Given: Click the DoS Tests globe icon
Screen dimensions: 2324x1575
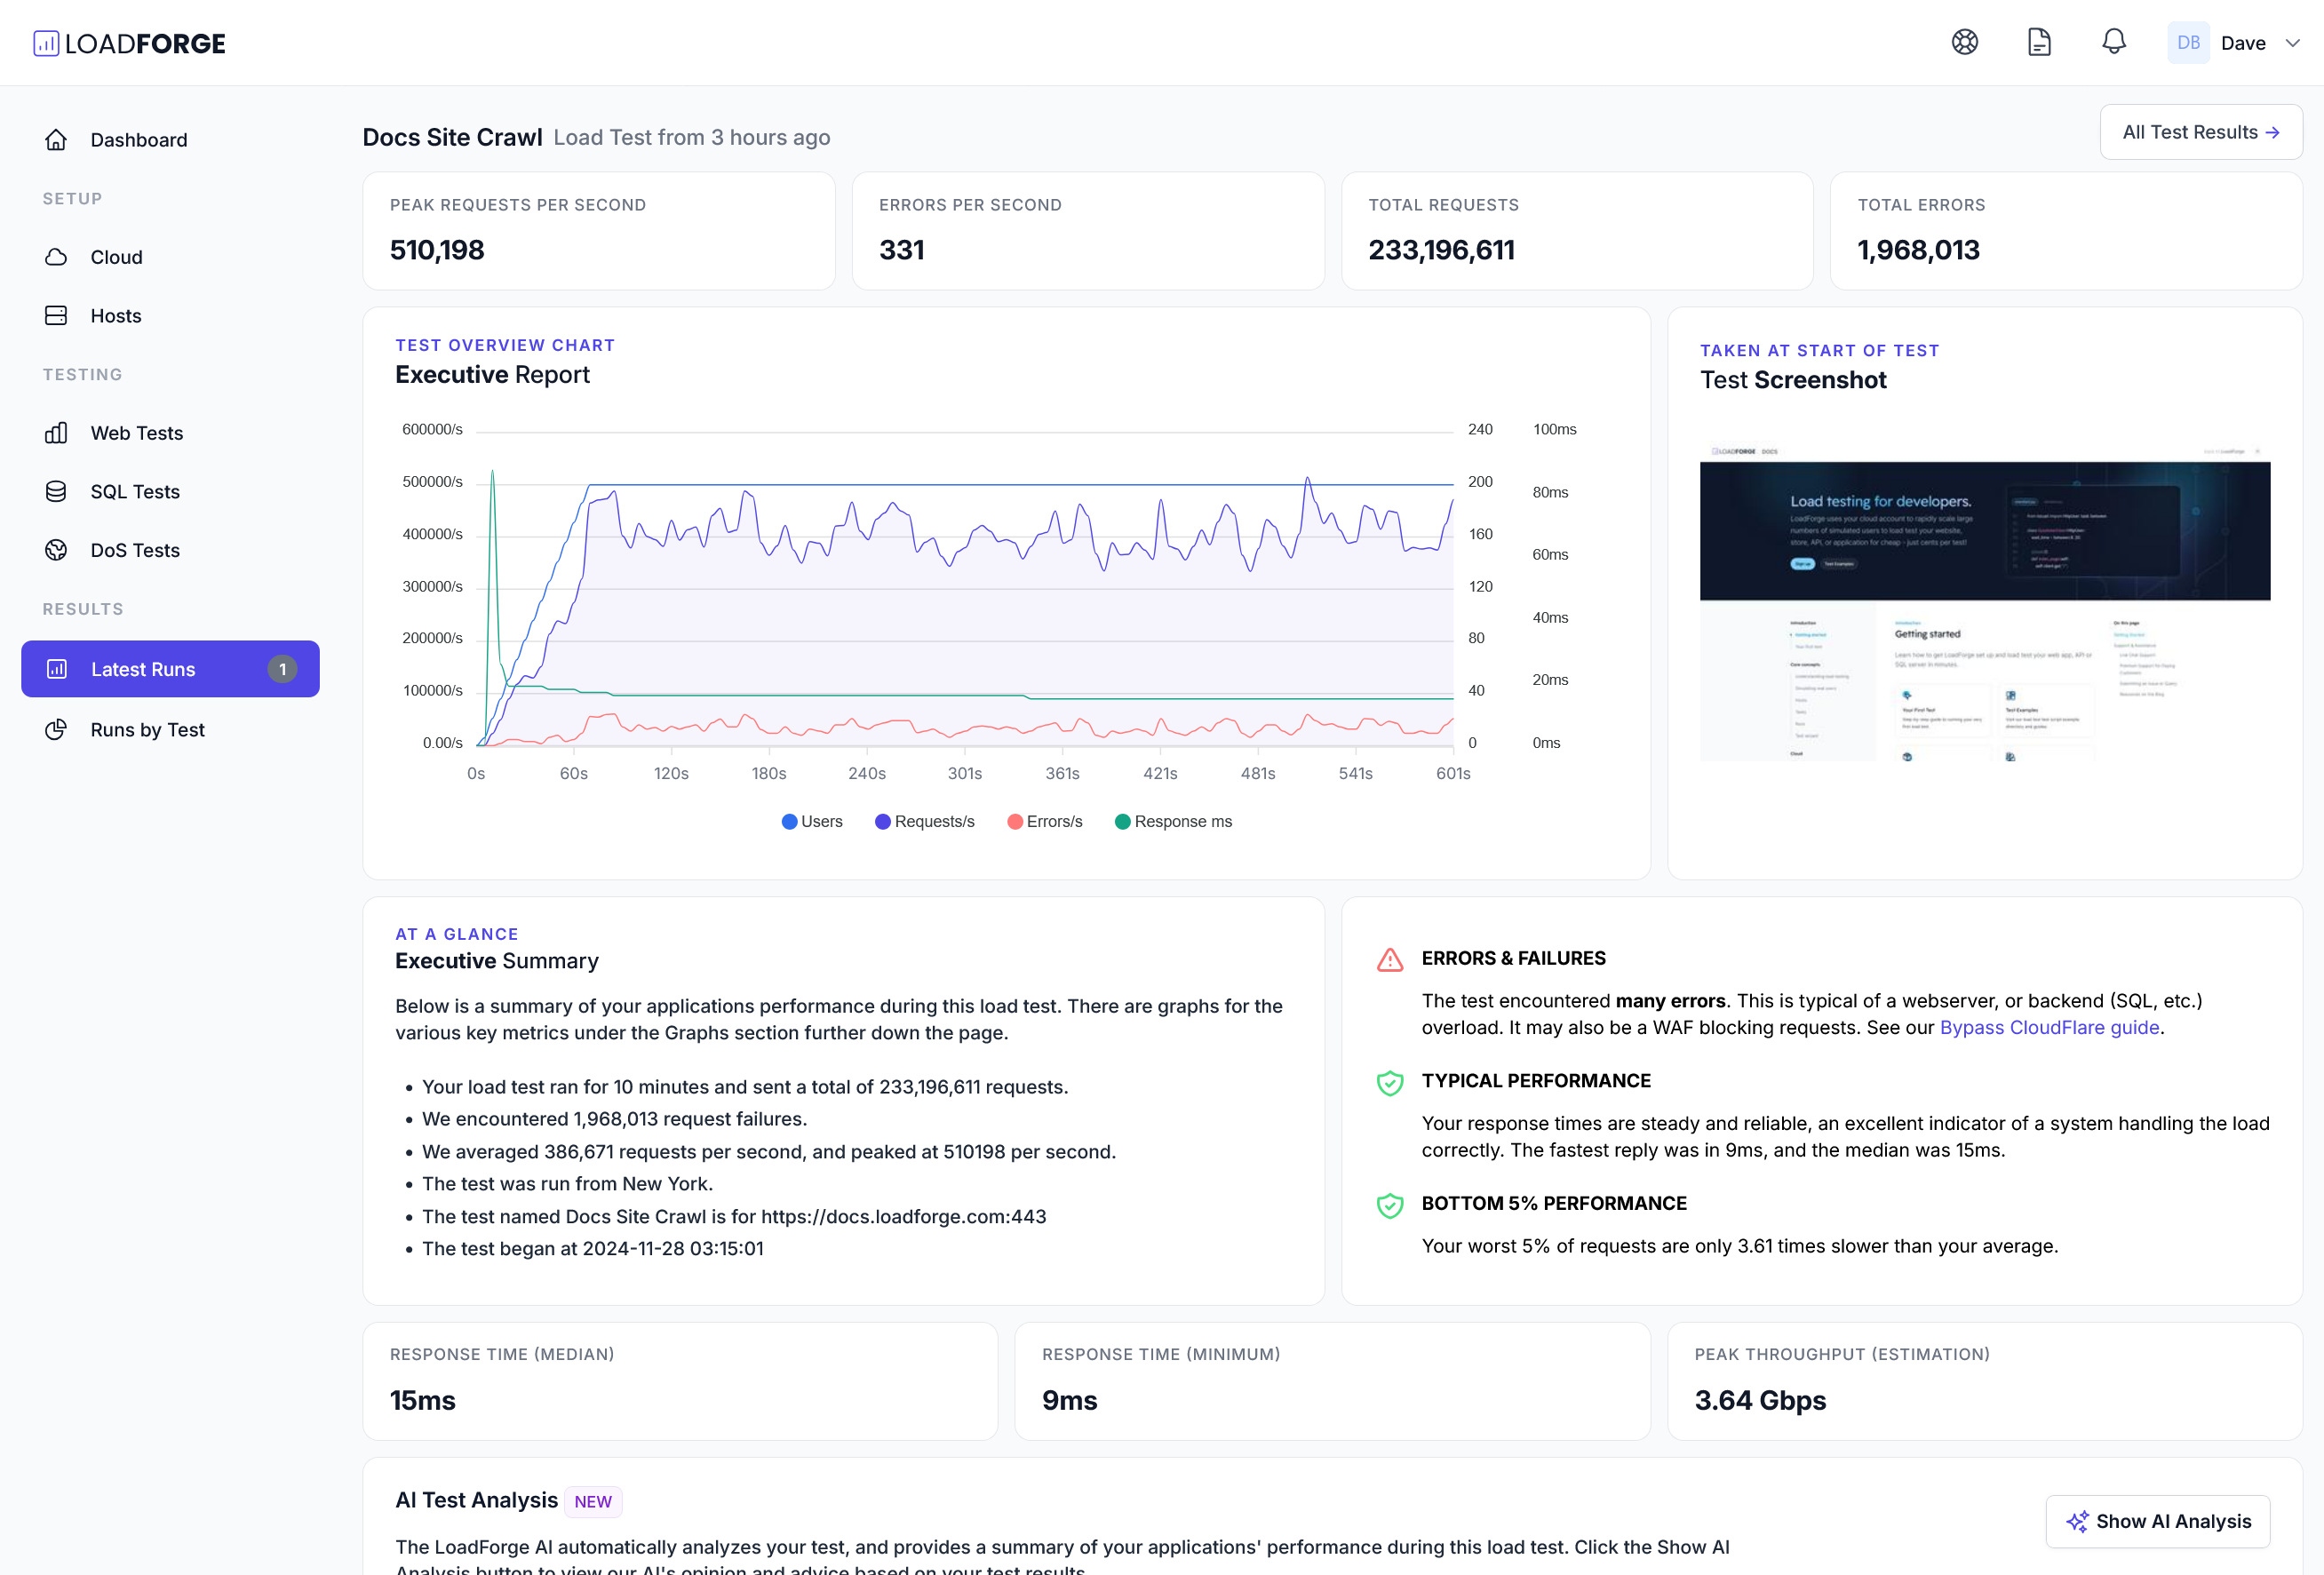Looking at the screenshot, I should [x=56, y=550].
